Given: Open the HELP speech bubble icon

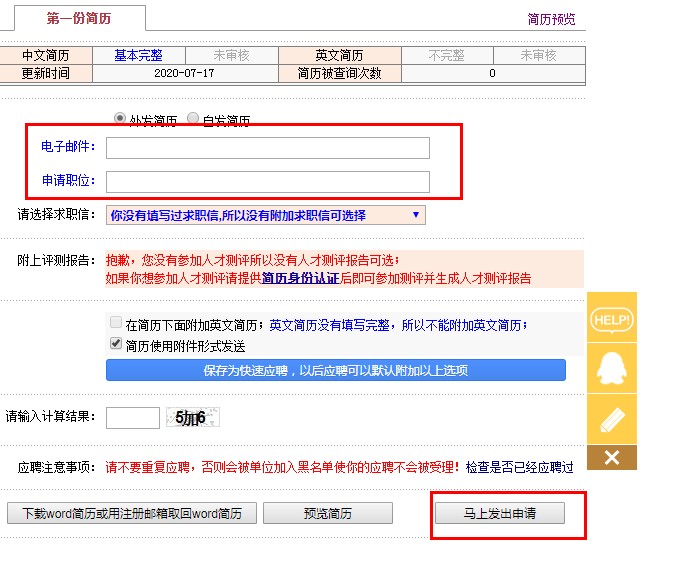Looking at the screenshot, I should coord(612,320).
